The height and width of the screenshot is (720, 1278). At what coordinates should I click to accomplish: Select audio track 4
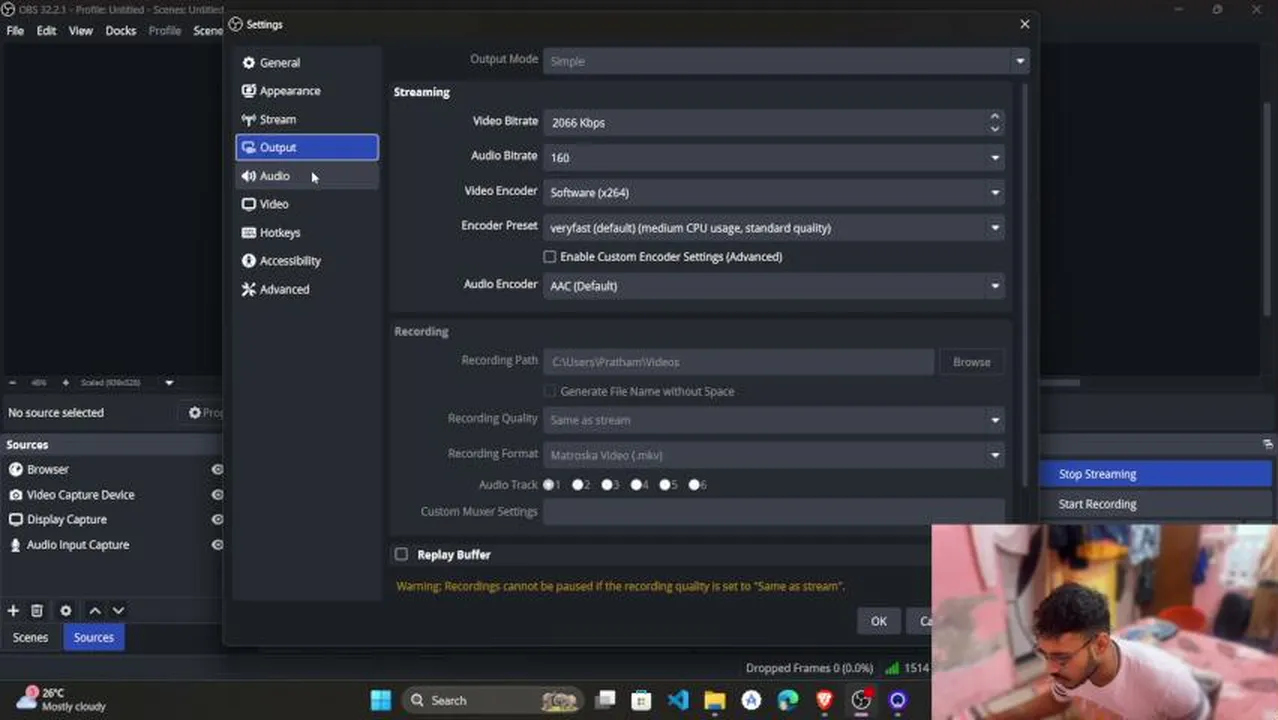coord(636,485)
